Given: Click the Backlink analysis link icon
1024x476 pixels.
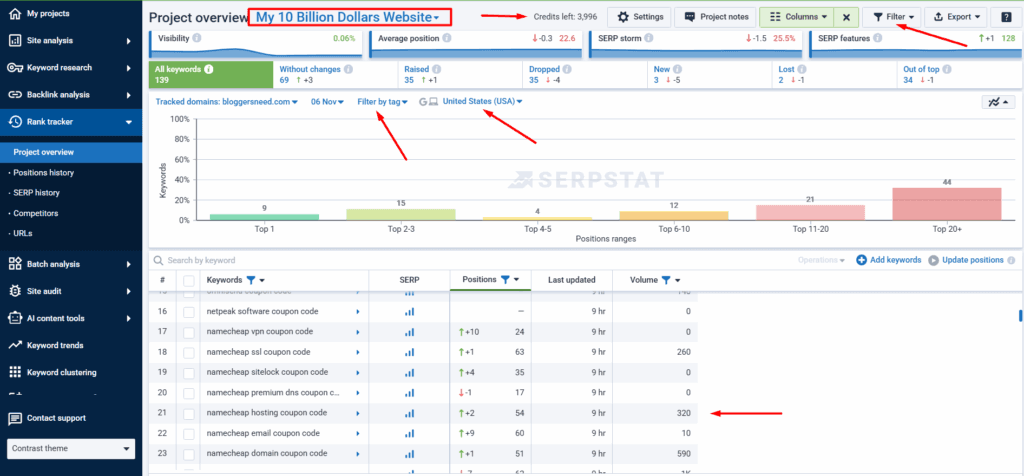Looking at the screenshot, I should (15, 95).
